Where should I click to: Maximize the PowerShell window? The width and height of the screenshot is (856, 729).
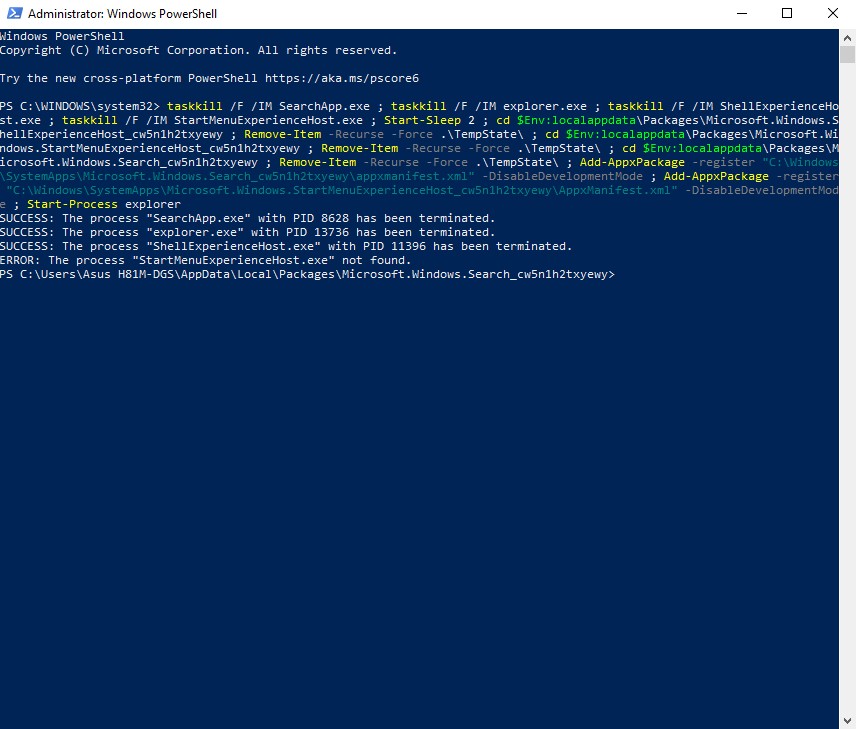pyautogui.click(x=787, y=14)
